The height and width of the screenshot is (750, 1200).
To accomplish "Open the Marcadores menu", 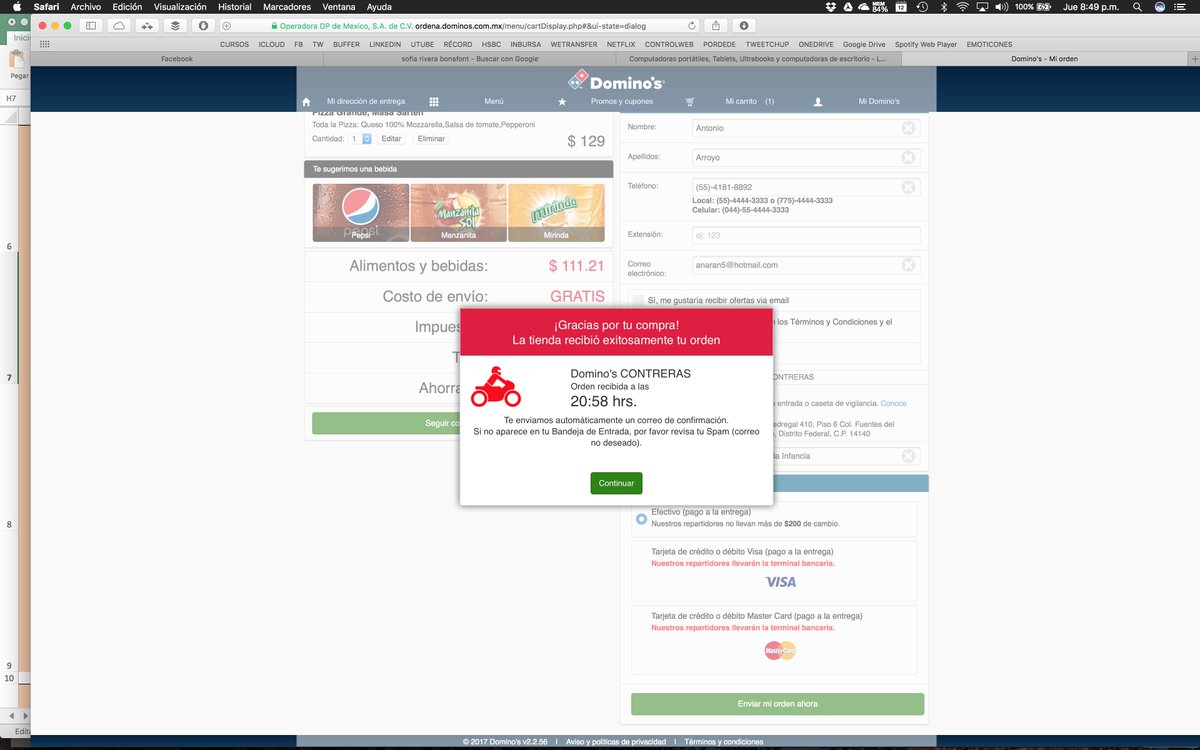I will (x=287, y=6).
